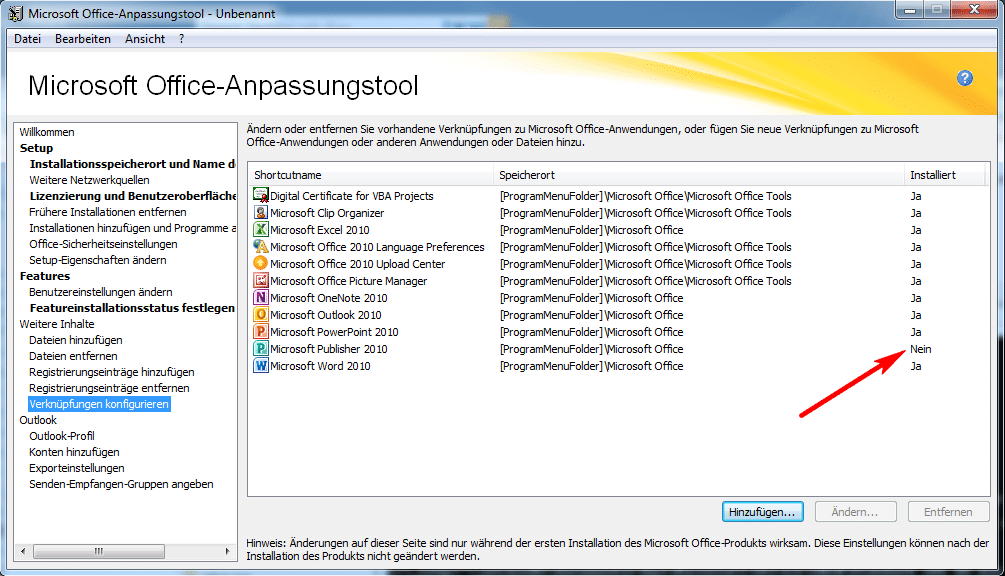The height and width of the screenshot is (576, 1005).
Task: Select Installationsspeicherort und Name in the tree
Action: click(132, 164)
